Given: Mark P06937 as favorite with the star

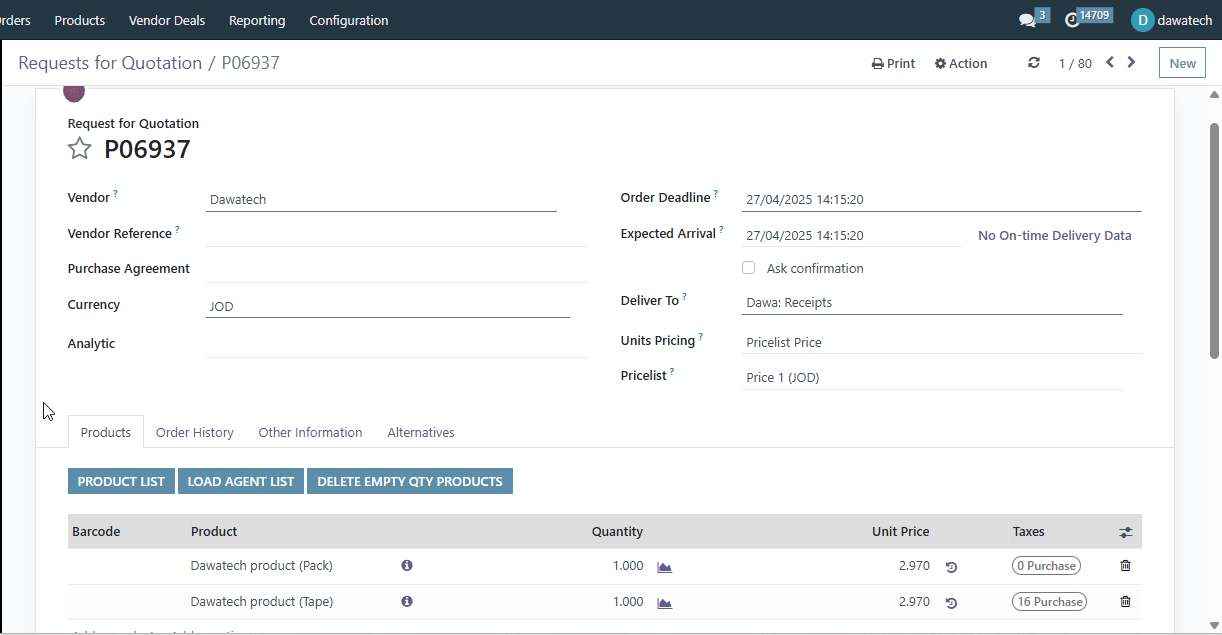Looking at the screenshot, I should (x=80, y=149).
